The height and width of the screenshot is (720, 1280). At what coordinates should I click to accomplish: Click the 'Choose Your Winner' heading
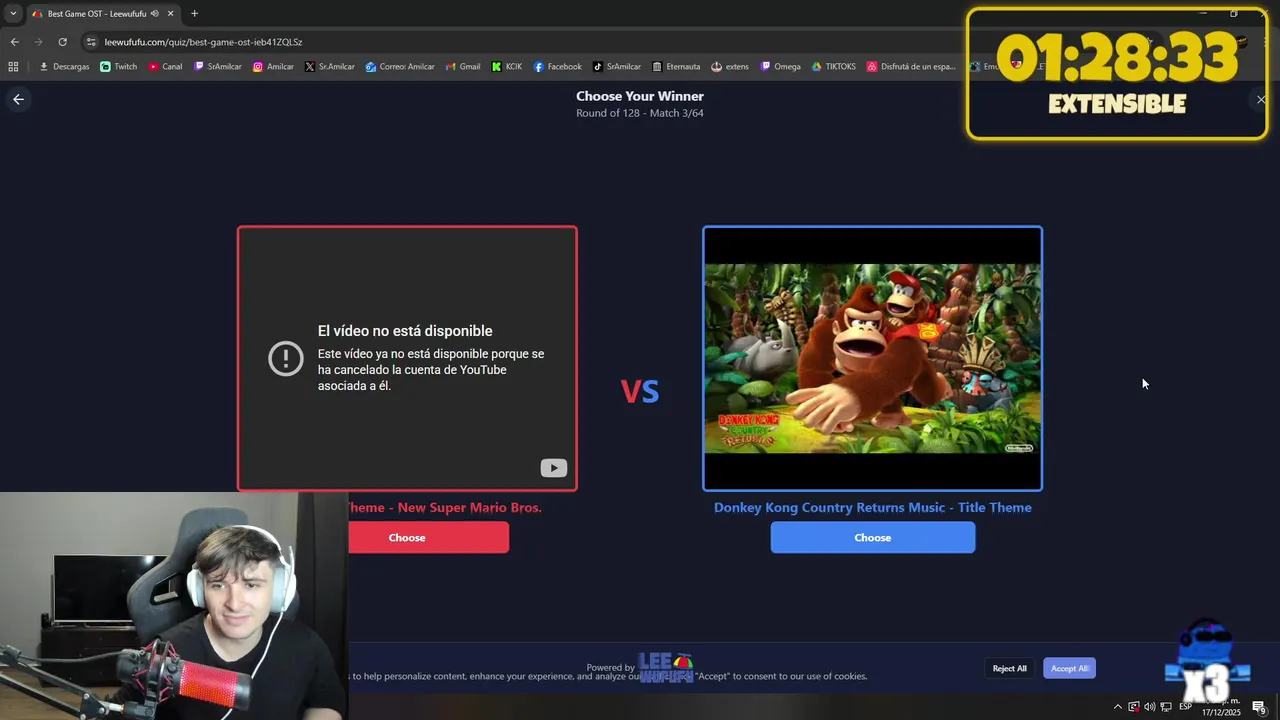(640, 96)
